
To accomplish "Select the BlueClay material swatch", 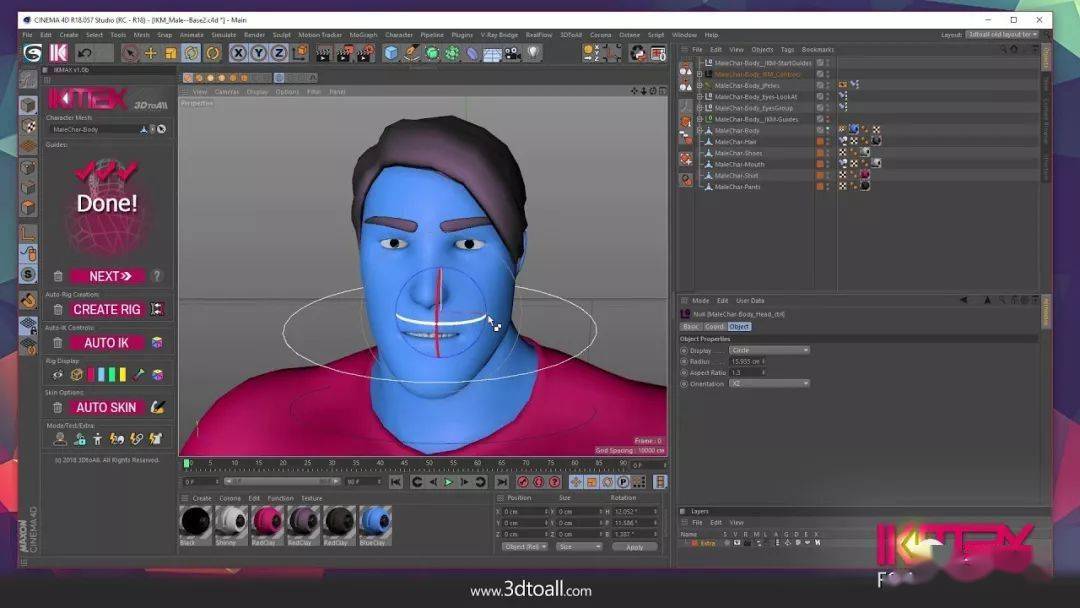I will pos(374,523).
